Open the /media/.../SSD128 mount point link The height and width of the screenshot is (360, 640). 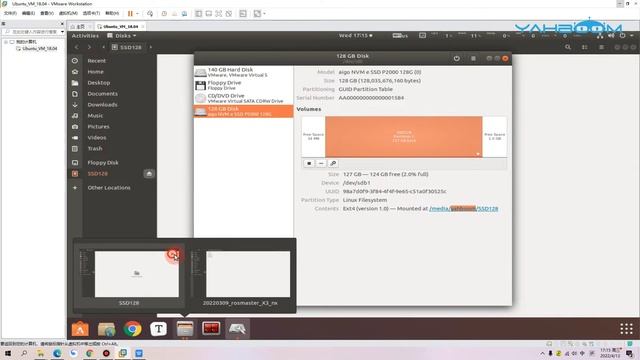click(x=463, y=209)
